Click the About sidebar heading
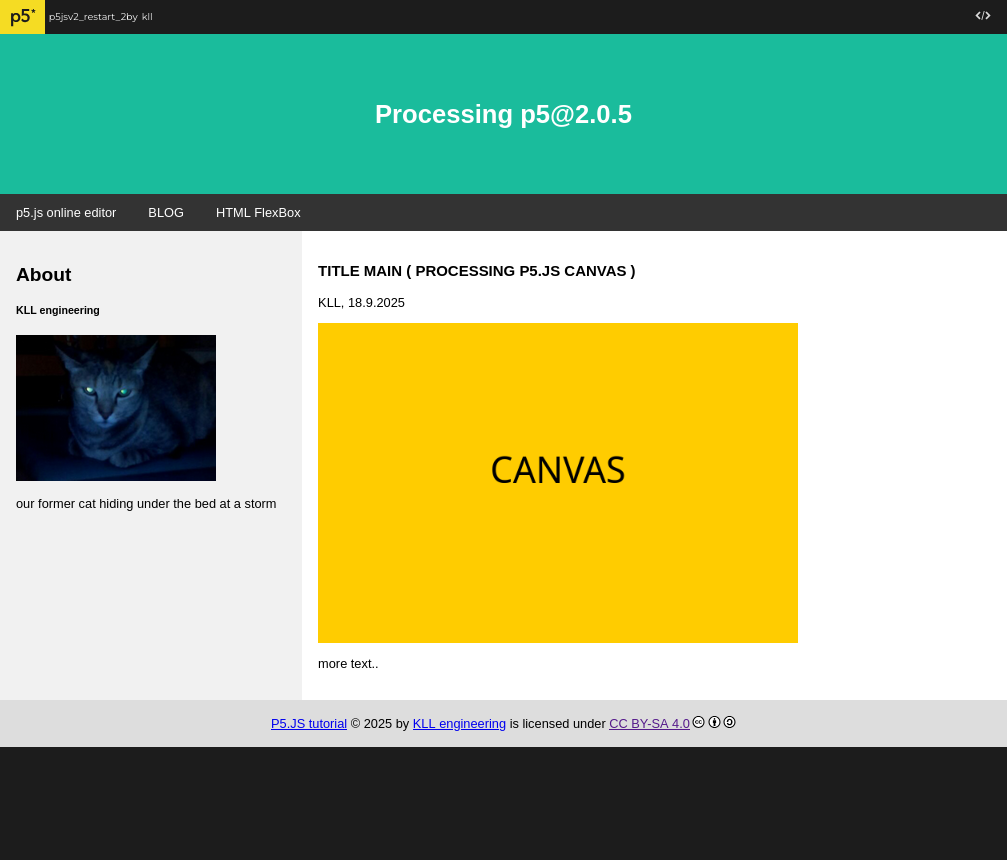 click(44, 275)
